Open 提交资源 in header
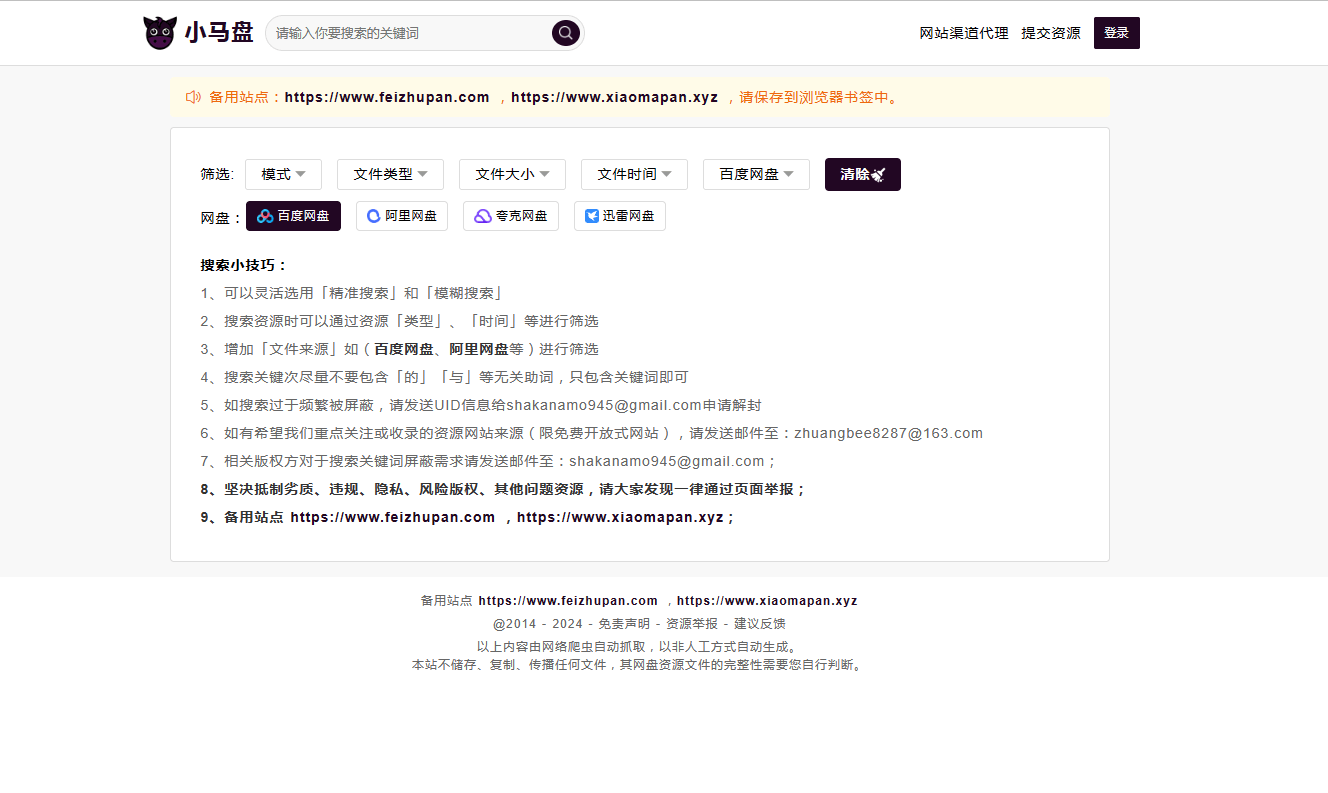The height and width of the screenshot is (793, 1328). point(1051,33)
